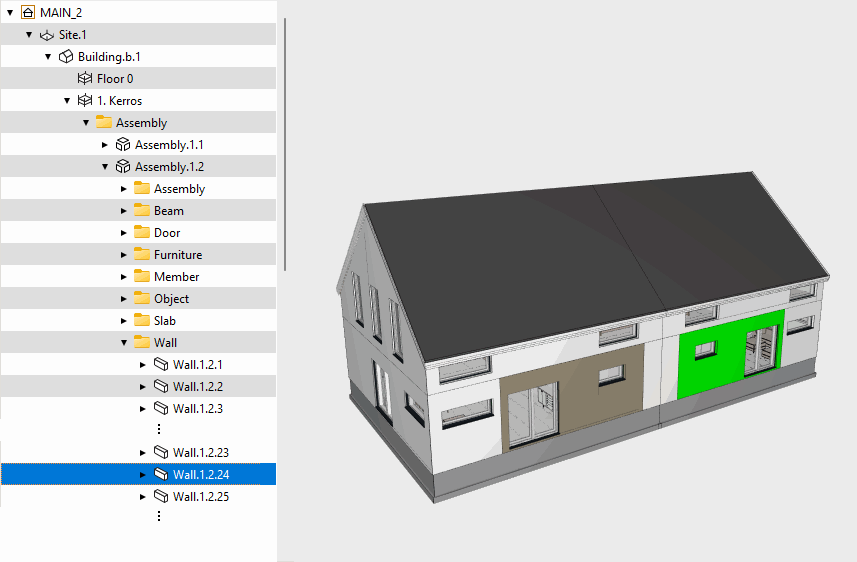Select the Slab folder item
The width and height of the screenshot is (857, 562).
(x=165, y=320)
